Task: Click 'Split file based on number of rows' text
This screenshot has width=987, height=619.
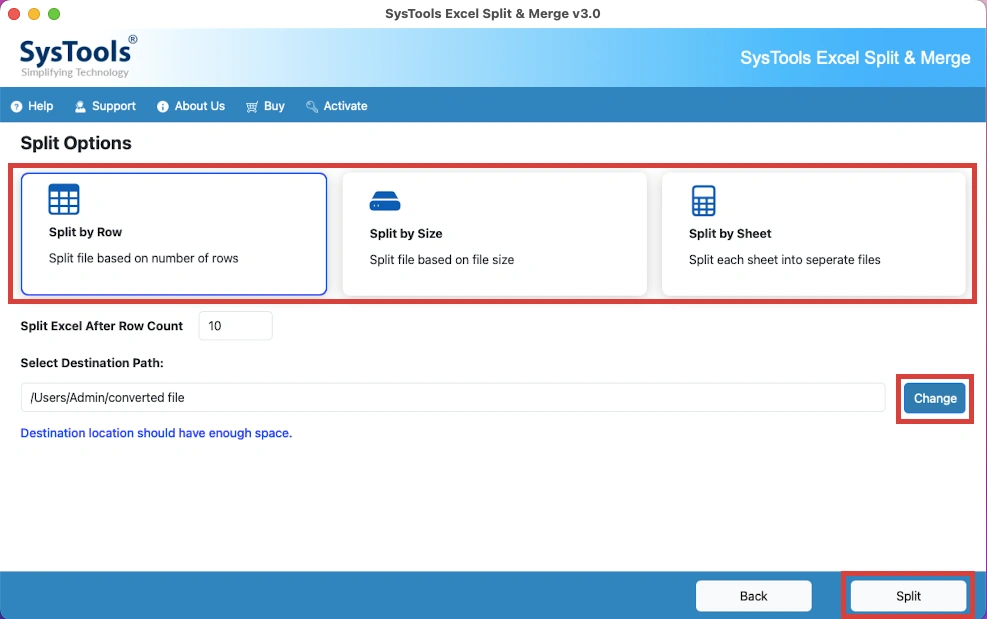Action: point(144,258)
